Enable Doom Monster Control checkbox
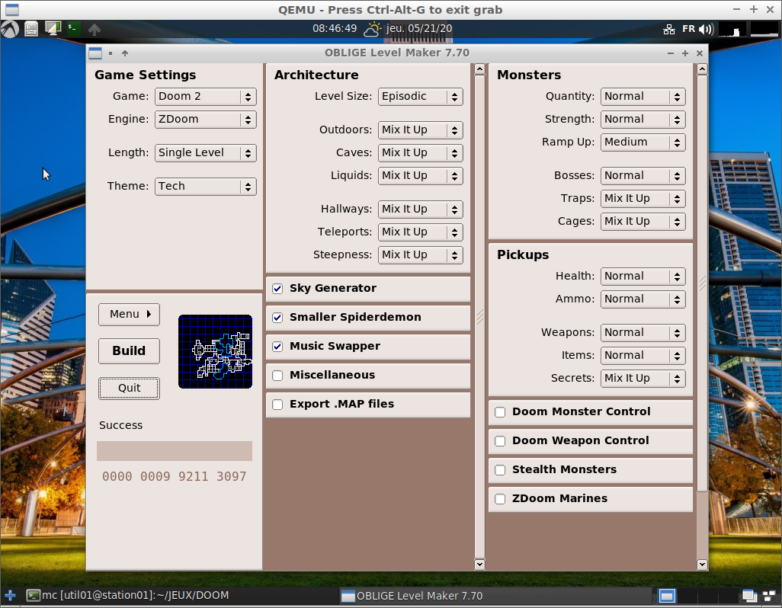782x608 pixels. pyautogui.click(x=500, y=412)
